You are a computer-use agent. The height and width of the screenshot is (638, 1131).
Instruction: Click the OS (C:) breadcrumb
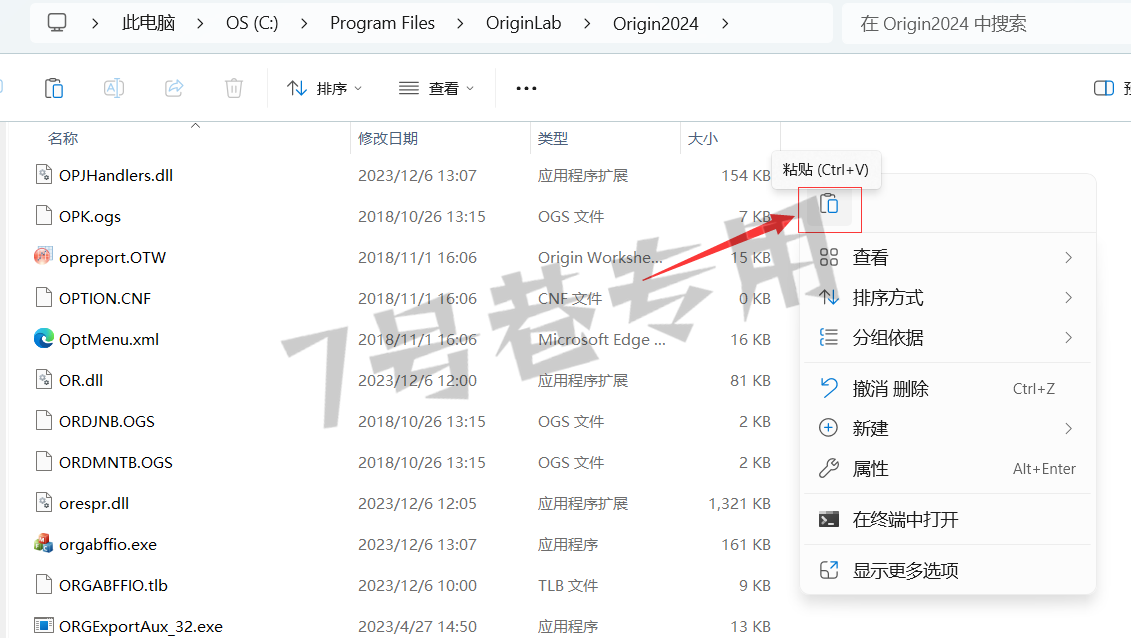pos(252,23)
